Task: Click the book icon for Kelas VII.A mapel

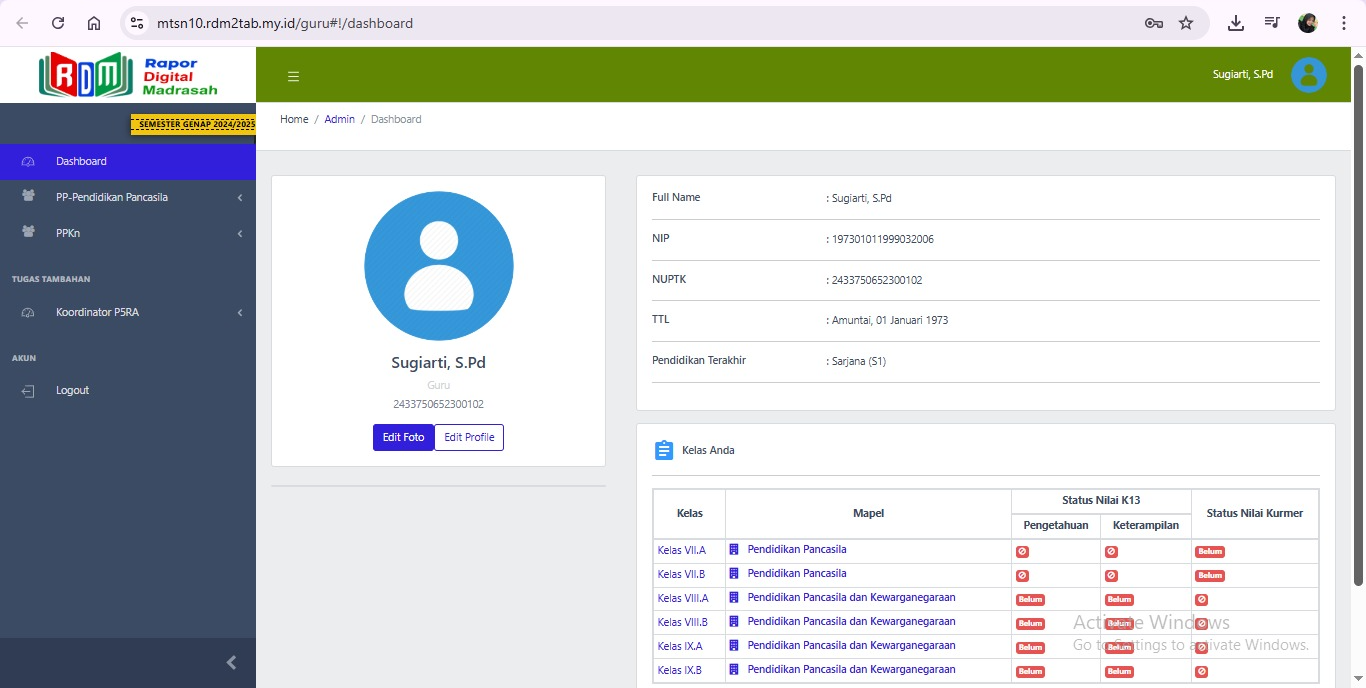Action: (x=734, y=550)
